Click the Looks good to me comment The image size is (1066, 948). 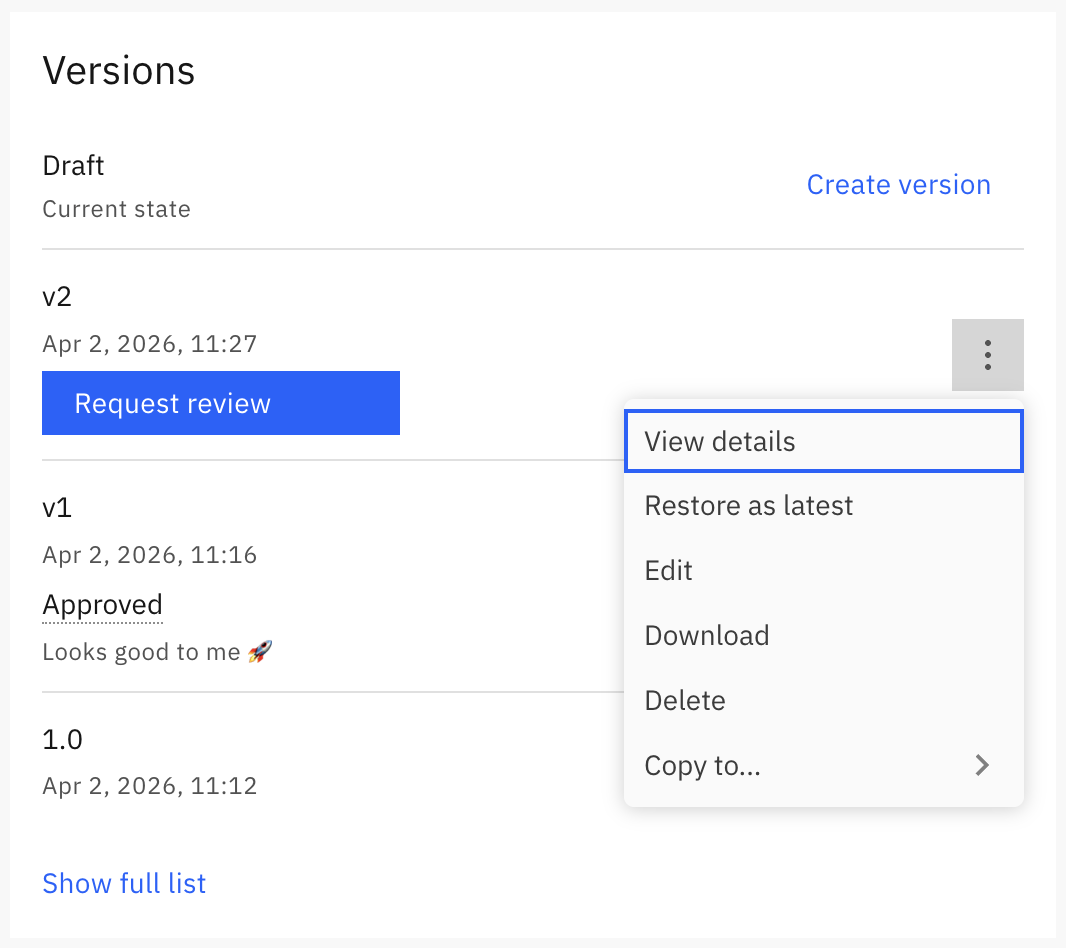pyautogui.click(x=141, y=653)
